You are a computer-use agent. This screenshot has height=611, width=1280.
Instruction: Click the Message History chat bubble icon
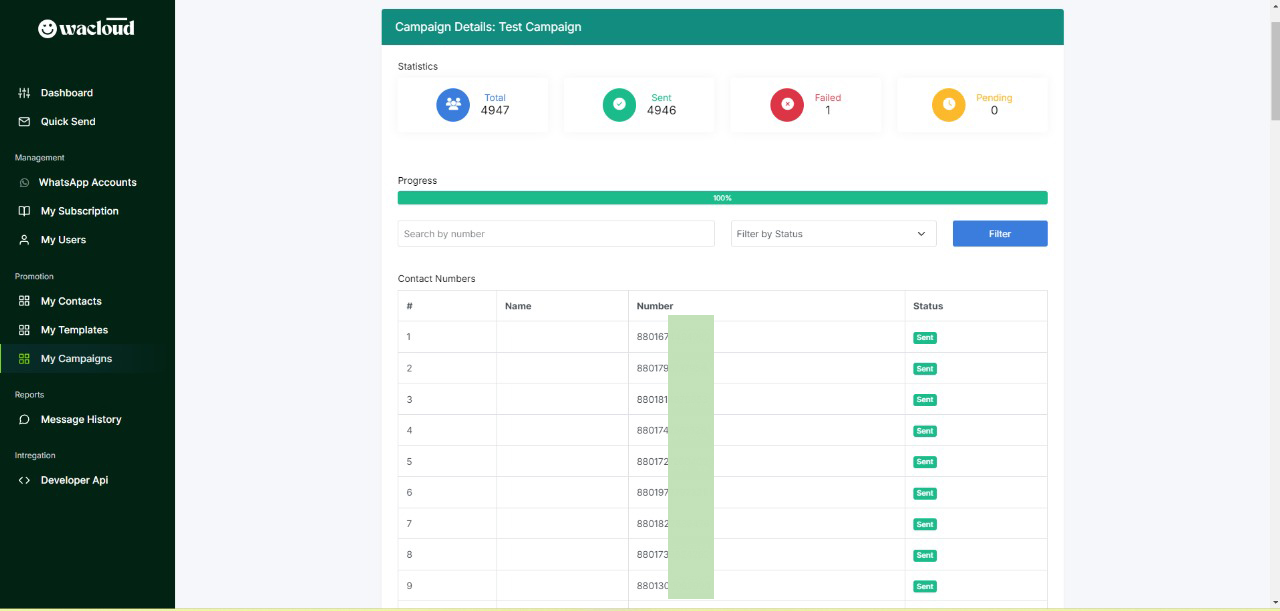pyautogui.click(x=24, y=420)
